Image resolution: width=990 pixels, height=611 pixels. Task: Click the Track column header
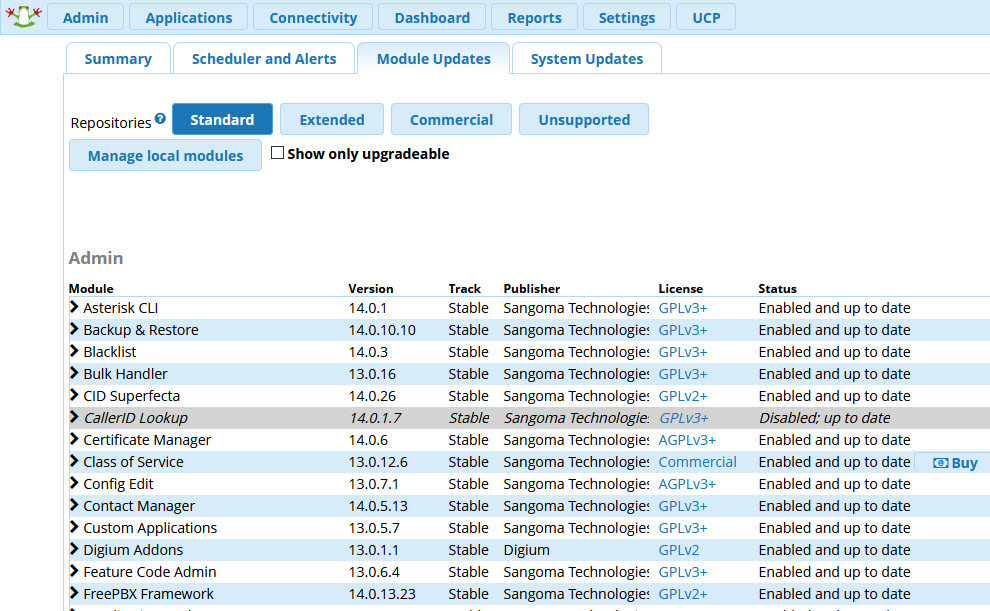465,288
